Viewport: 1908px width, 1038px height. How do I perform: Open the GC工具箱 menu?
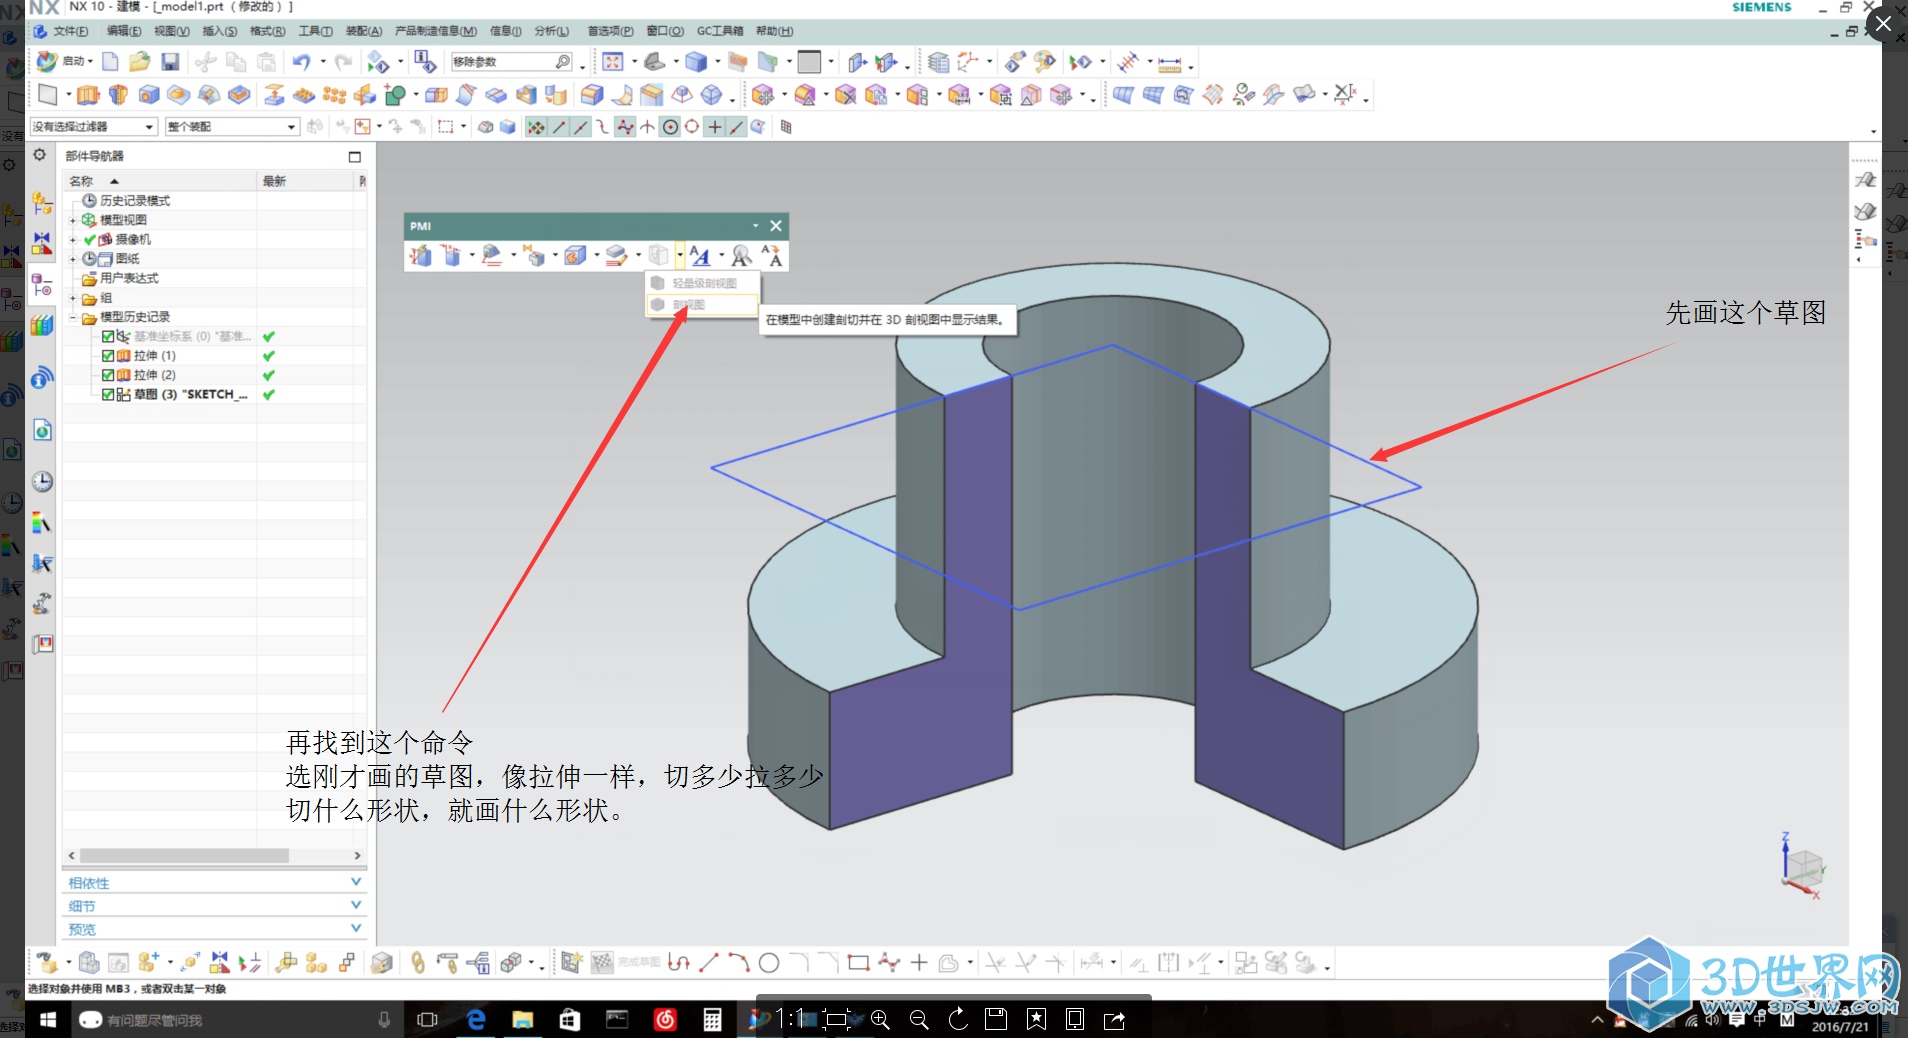click(x=720, y=31)
